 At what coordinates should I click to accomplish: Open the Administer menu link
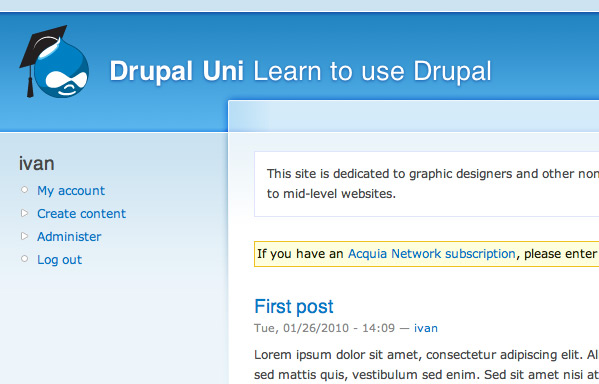coord(69,236)
